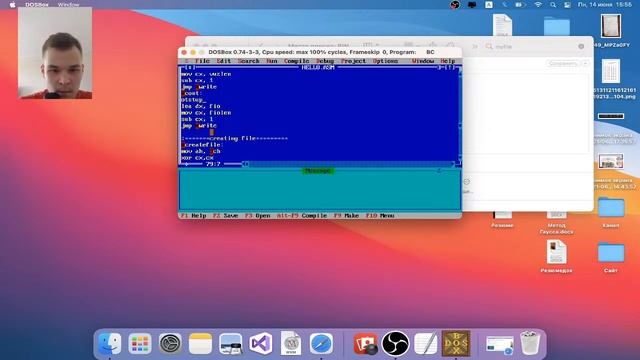640x360 pixels.
Task: Open TextEdit from the Dock
Action: [426, 344]
